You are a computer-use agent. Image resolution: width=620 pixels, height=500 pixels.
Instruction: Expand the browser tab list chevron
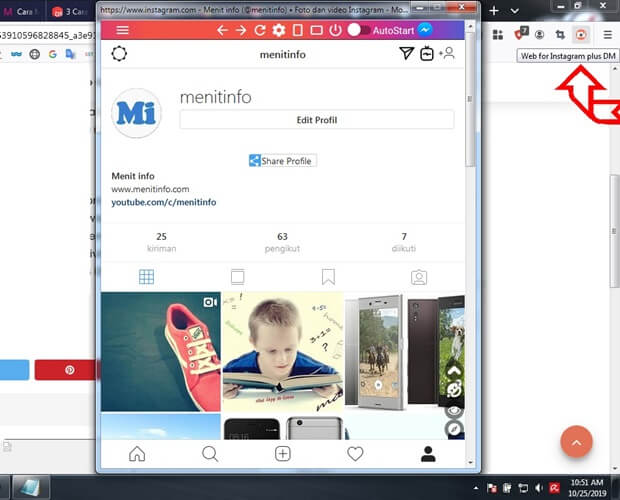514,11
